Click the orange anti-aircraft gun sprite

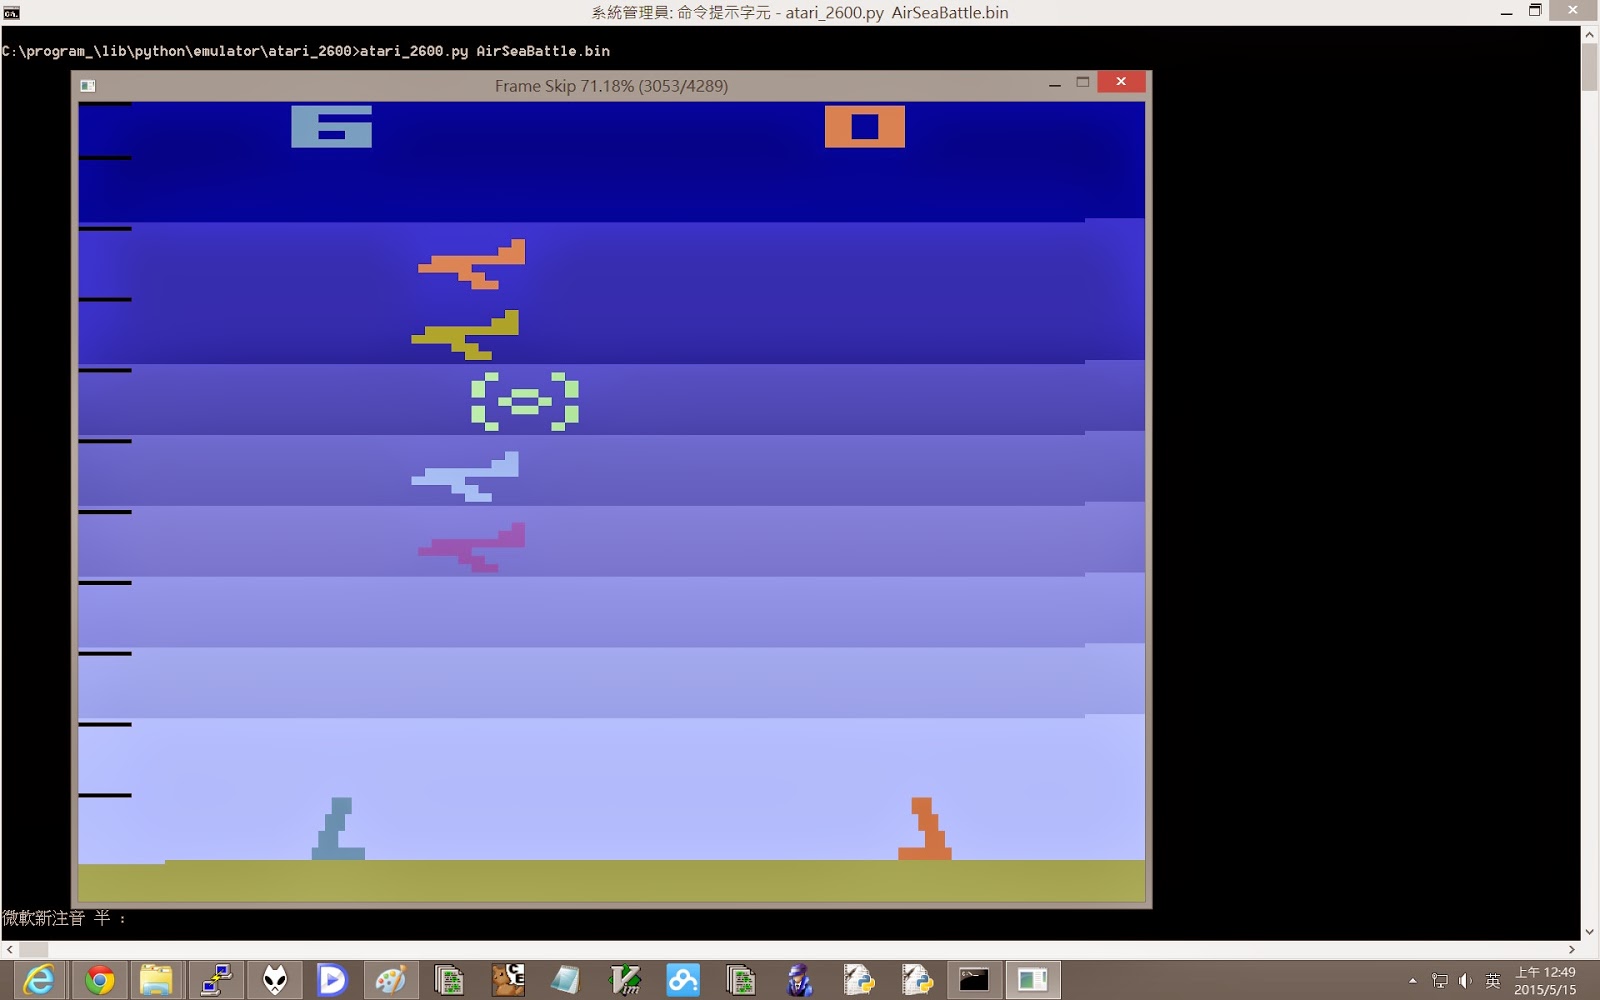925,828
